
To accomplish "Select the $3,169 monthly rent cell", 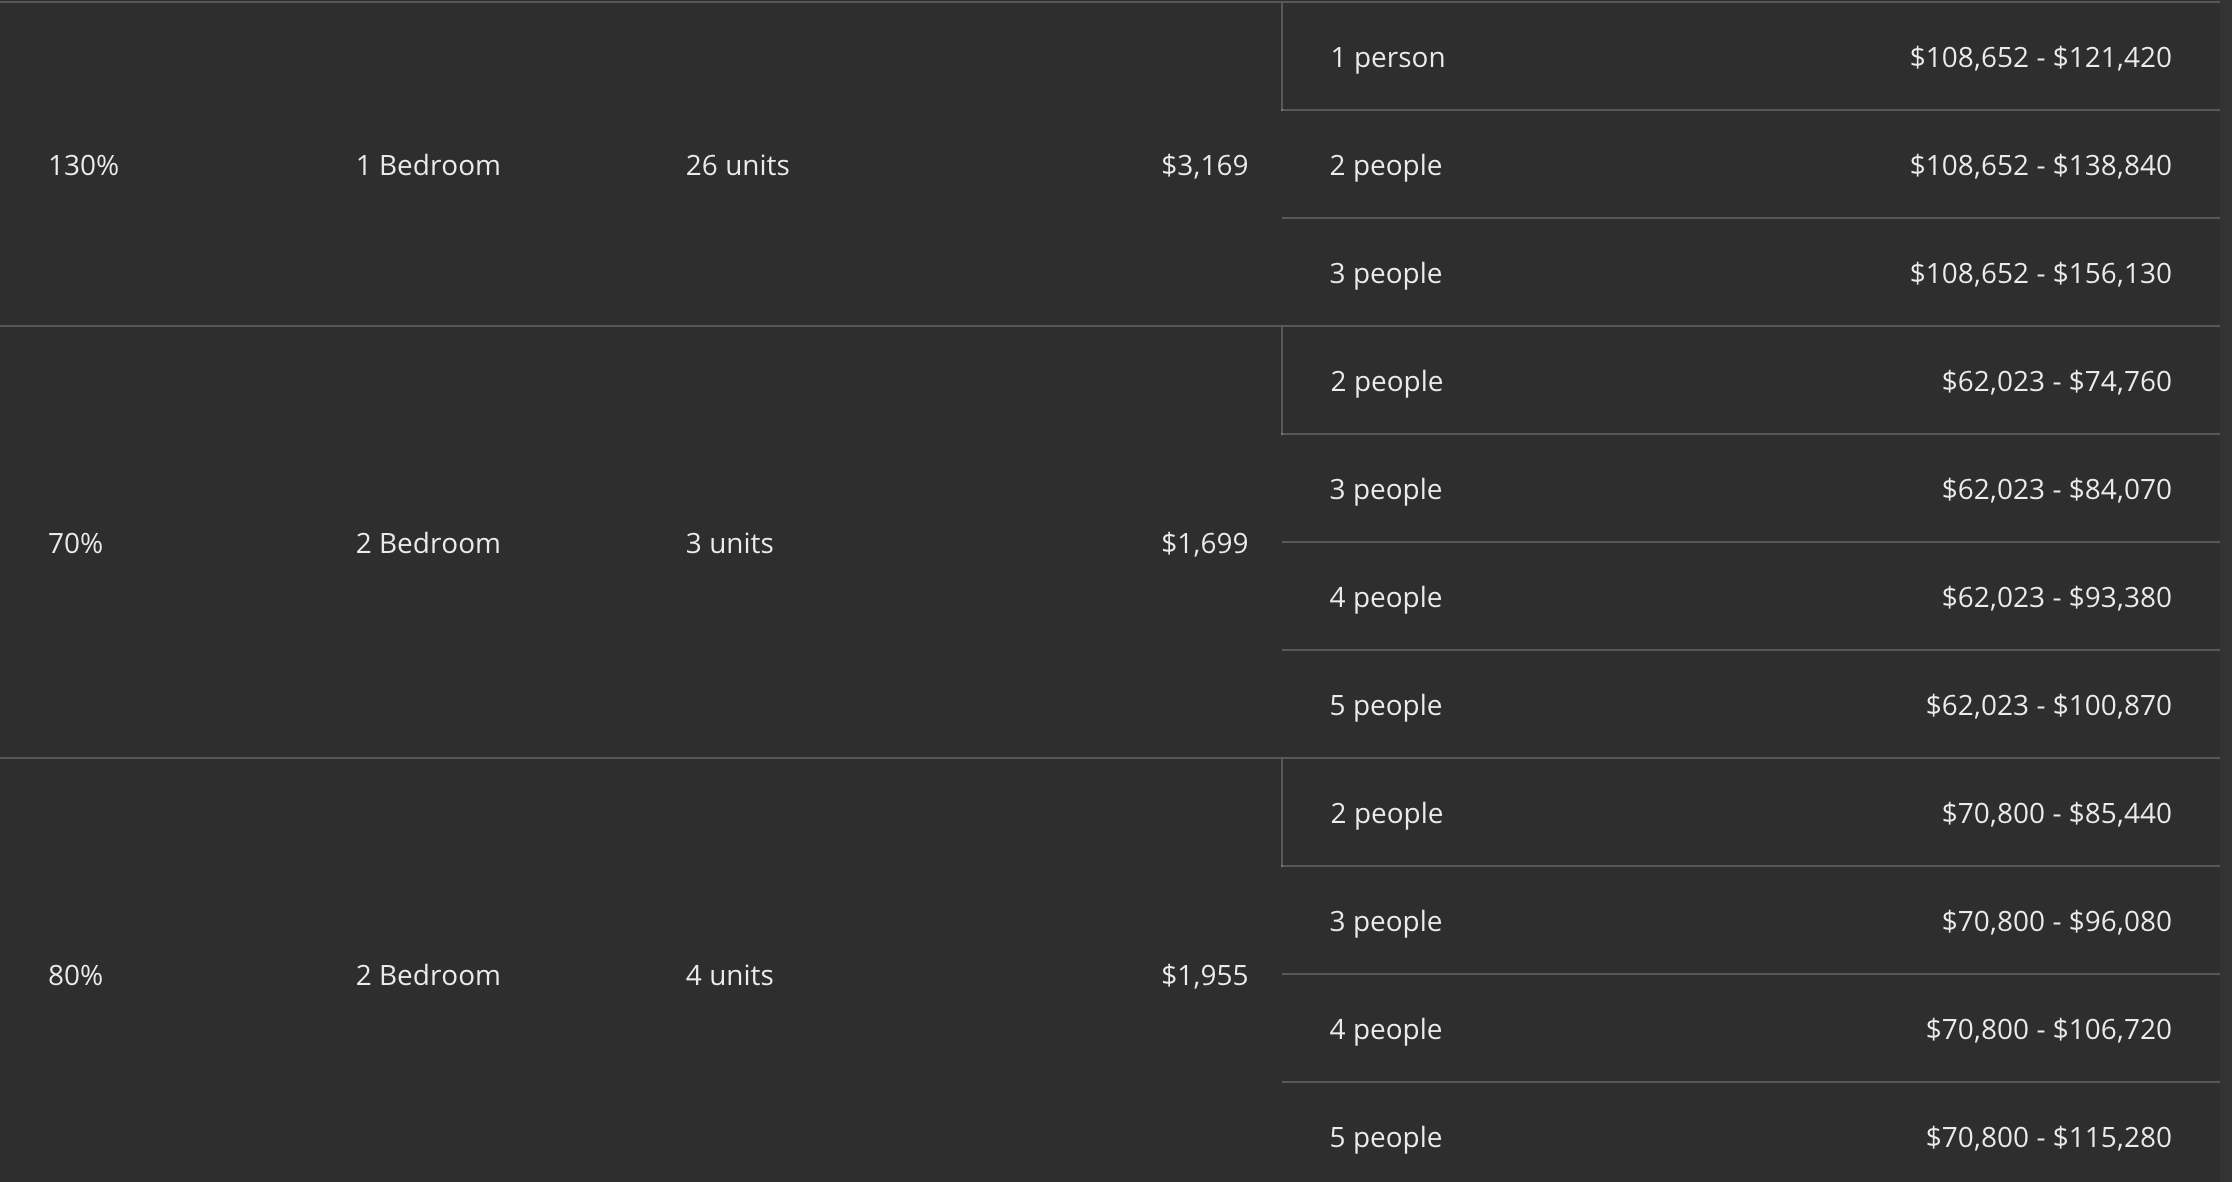I will click(1204, 165).
